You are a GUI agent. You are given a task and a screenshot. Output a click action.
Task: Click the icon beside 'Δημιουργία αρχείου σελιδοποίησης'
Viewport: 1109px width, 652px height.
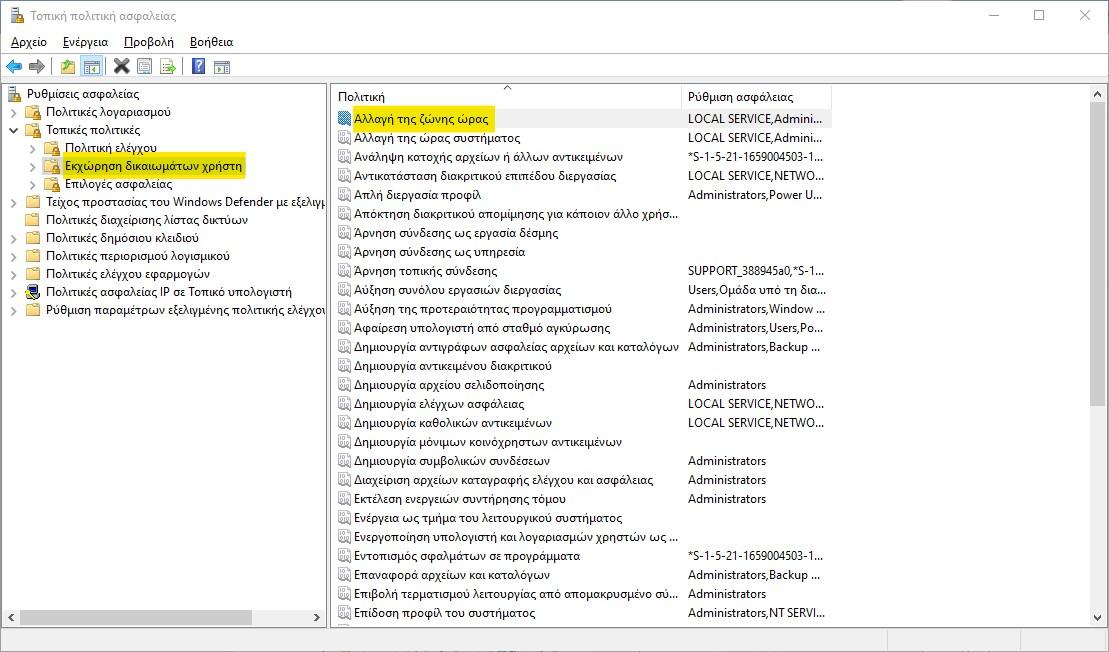click(344, 385)
